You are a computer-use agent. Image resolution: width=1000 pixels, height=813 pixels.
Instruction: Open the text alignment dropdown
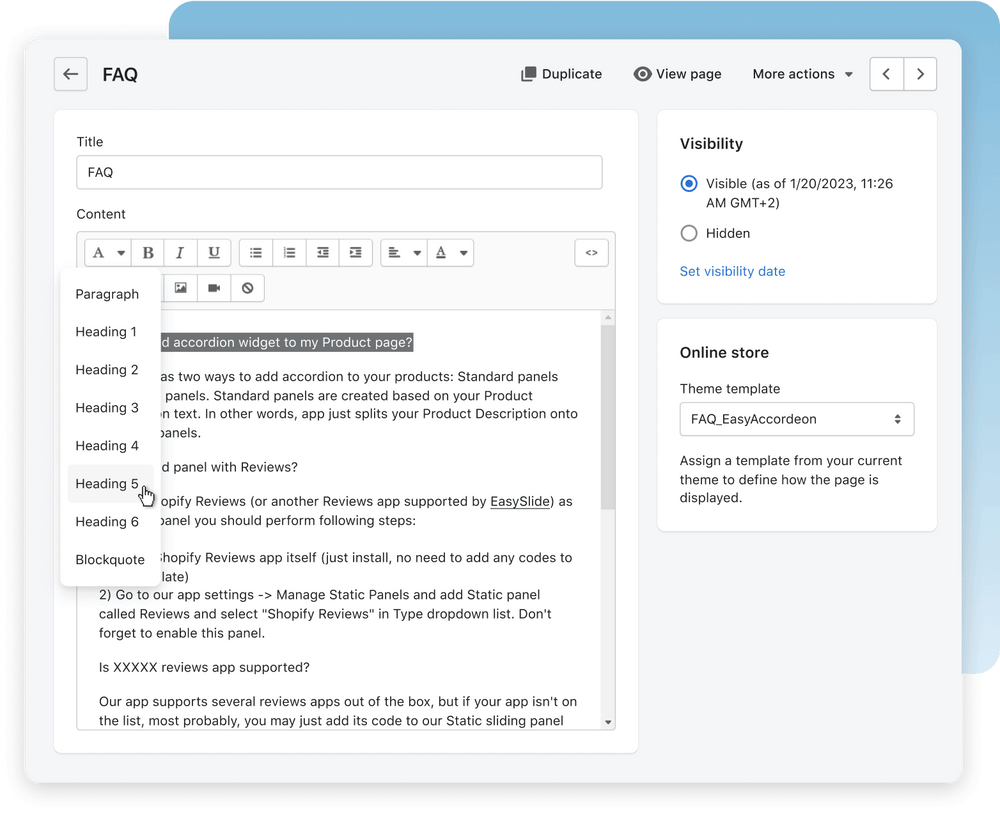tap(403, 252)
